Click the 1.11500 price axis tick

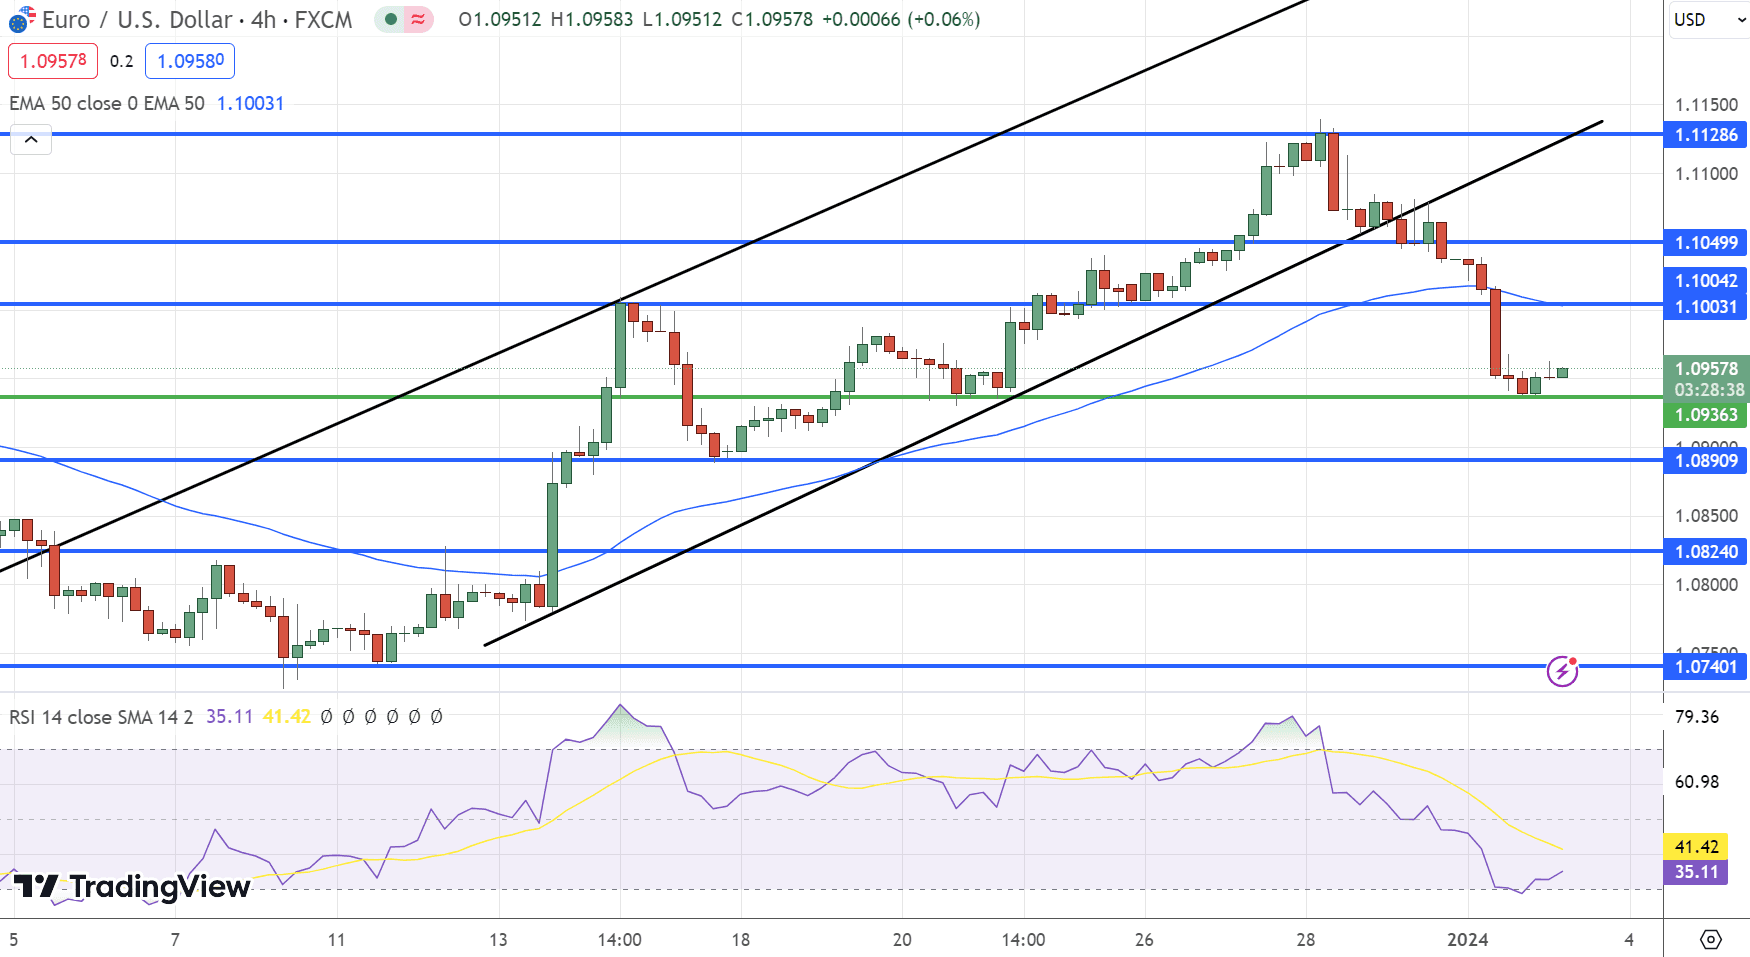click(1706, 105)
